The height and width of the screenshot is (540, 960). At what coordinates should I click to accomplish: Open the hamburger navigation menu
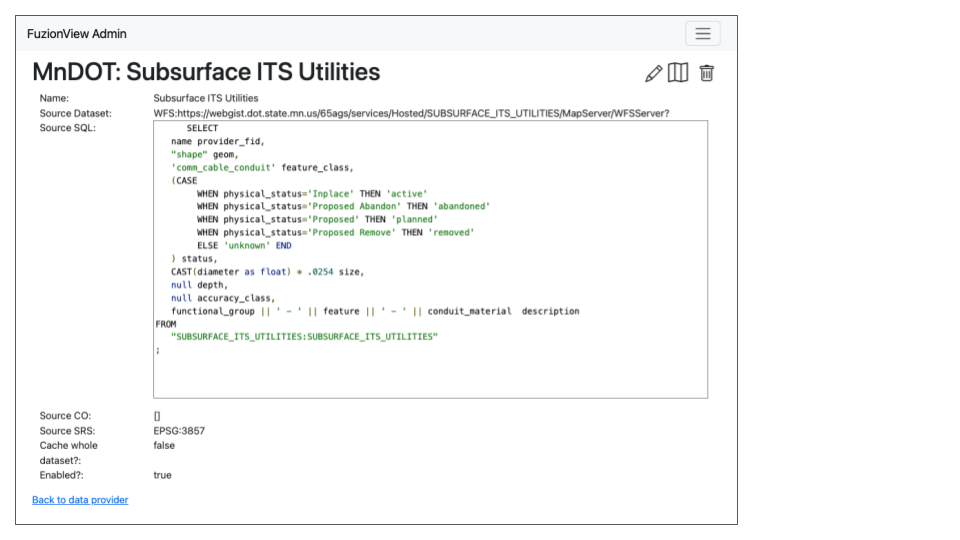click(x=703, y=34)
